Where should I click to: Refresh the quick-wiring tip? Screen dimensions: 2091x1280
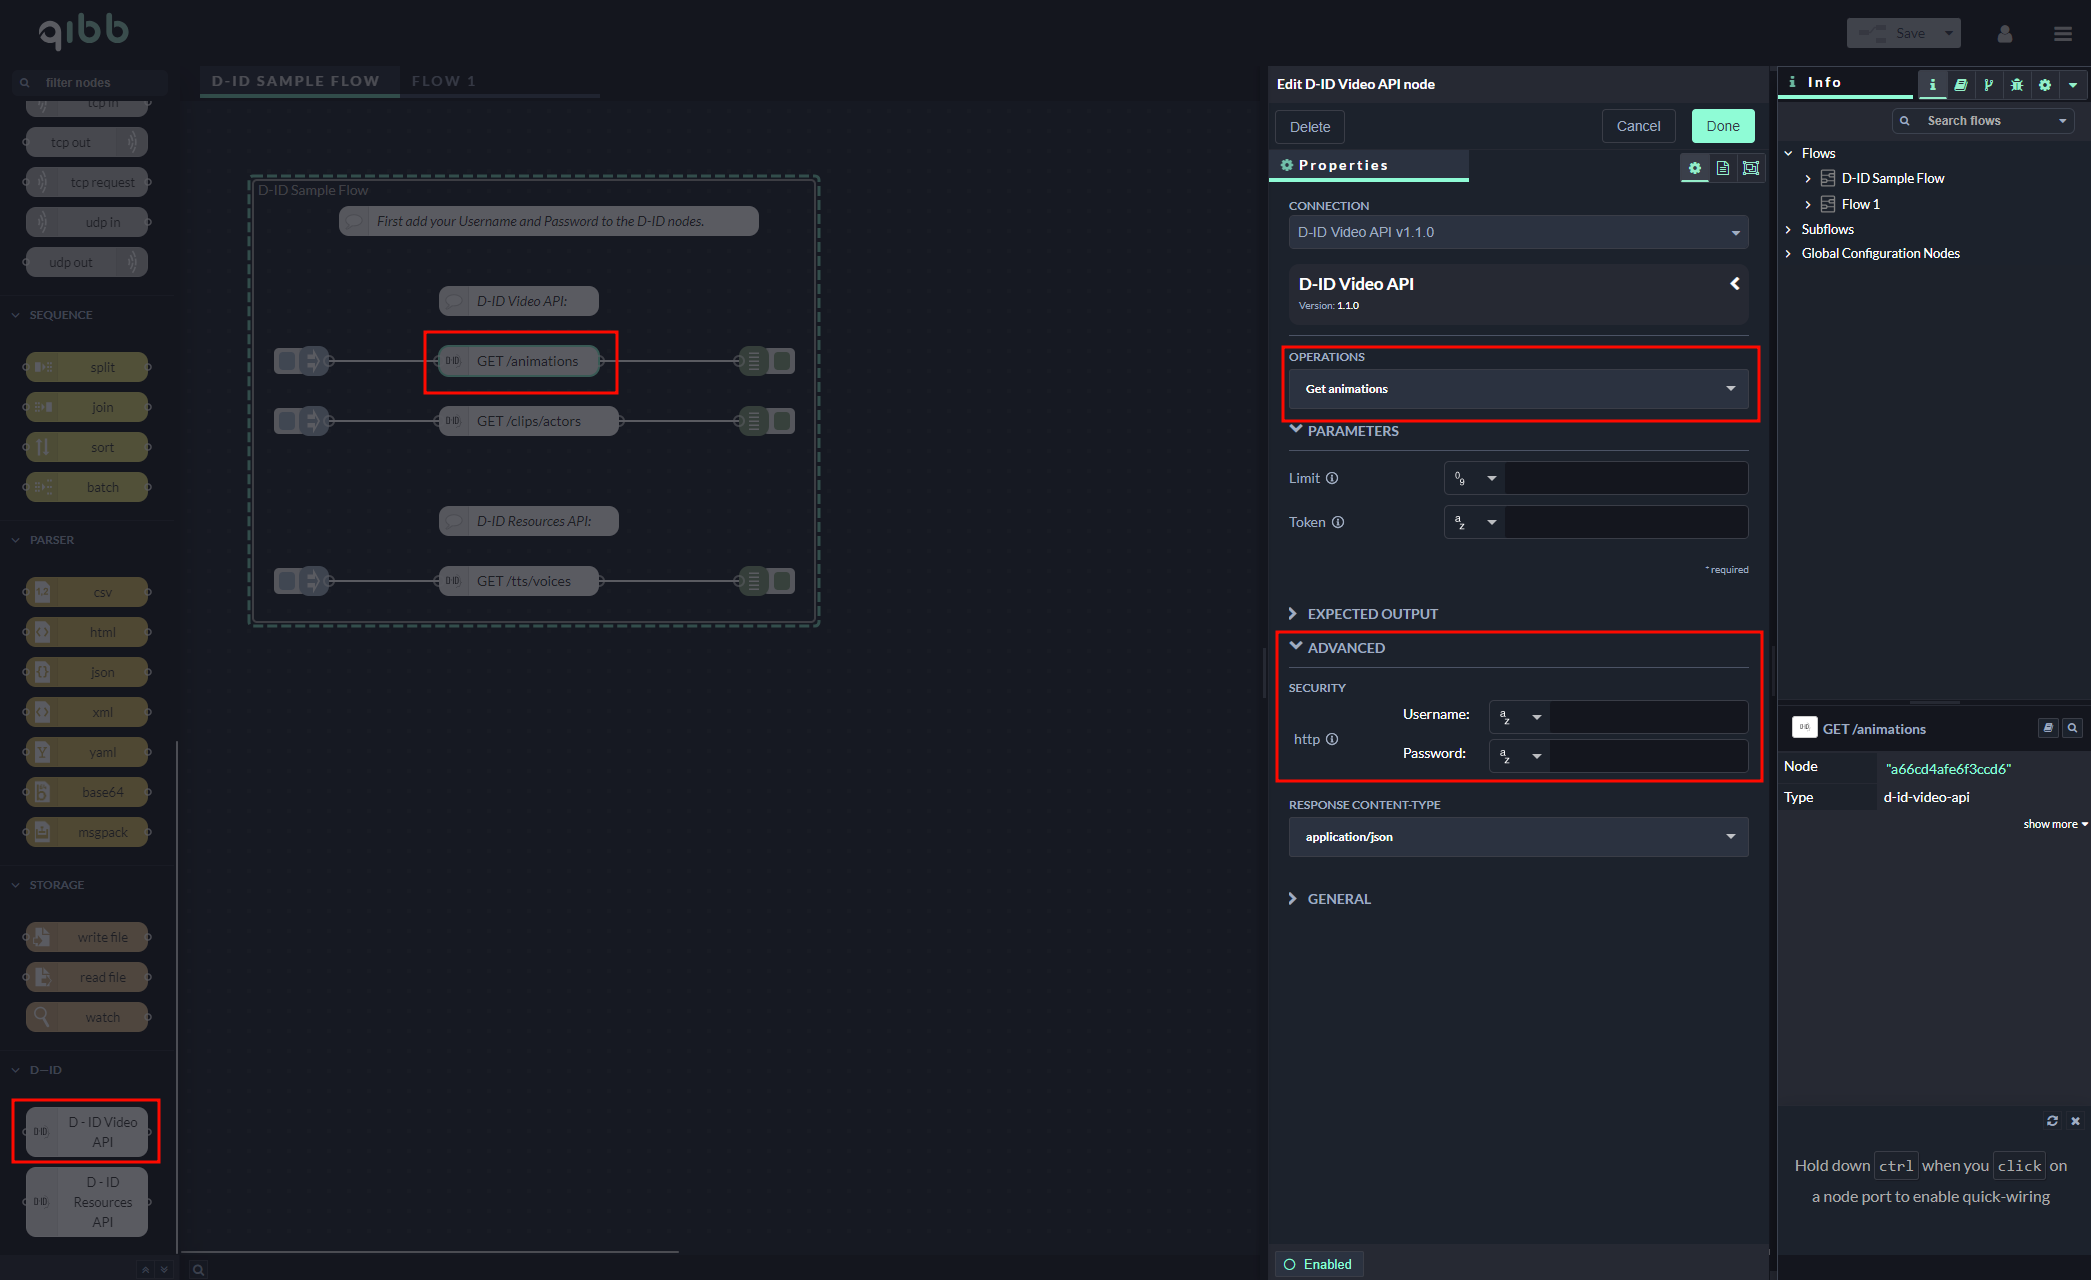click(2052, 1121)
